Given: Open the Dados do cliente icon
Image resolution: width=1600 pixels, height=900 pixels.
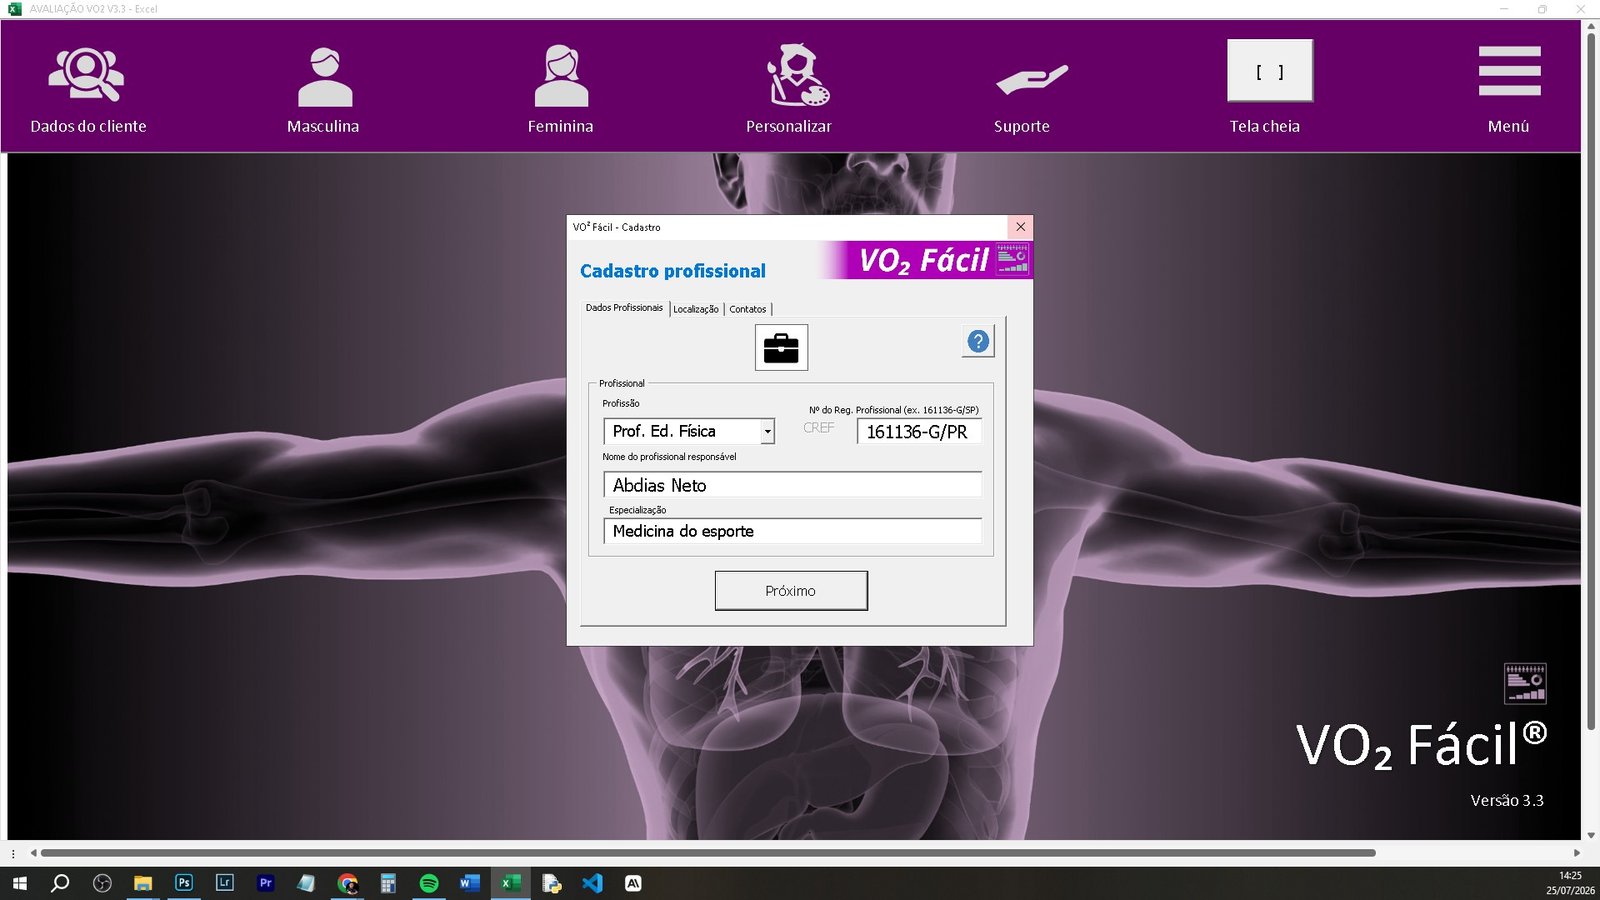Looking at the screenshot, I should point(87,75).
